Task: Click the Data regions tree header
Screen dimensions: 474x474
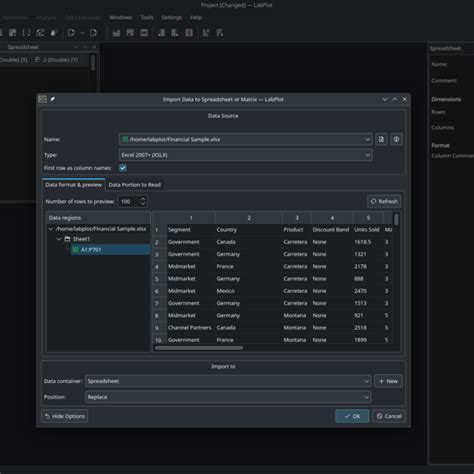Action: coord(98,218)
